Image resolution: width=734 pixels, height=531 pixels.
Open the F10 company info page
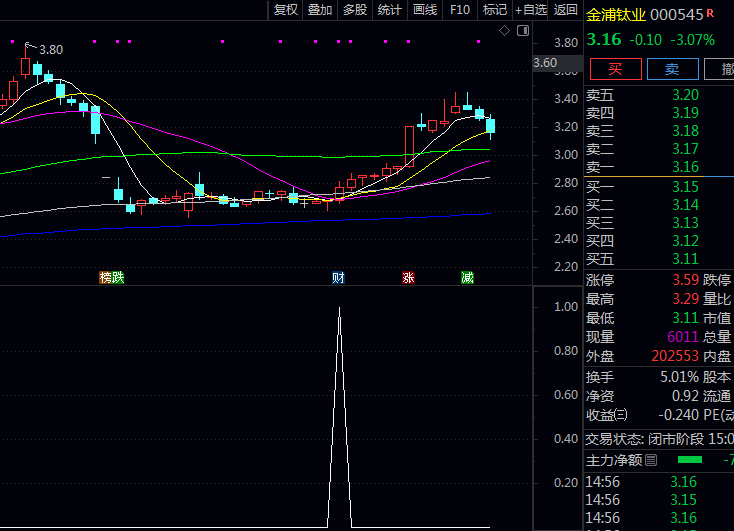tap(460, 10)
